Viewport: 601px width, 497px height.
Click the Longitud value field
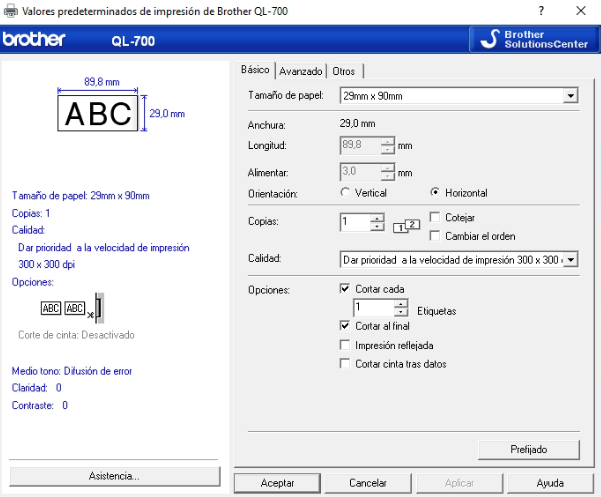pos(360,146)
